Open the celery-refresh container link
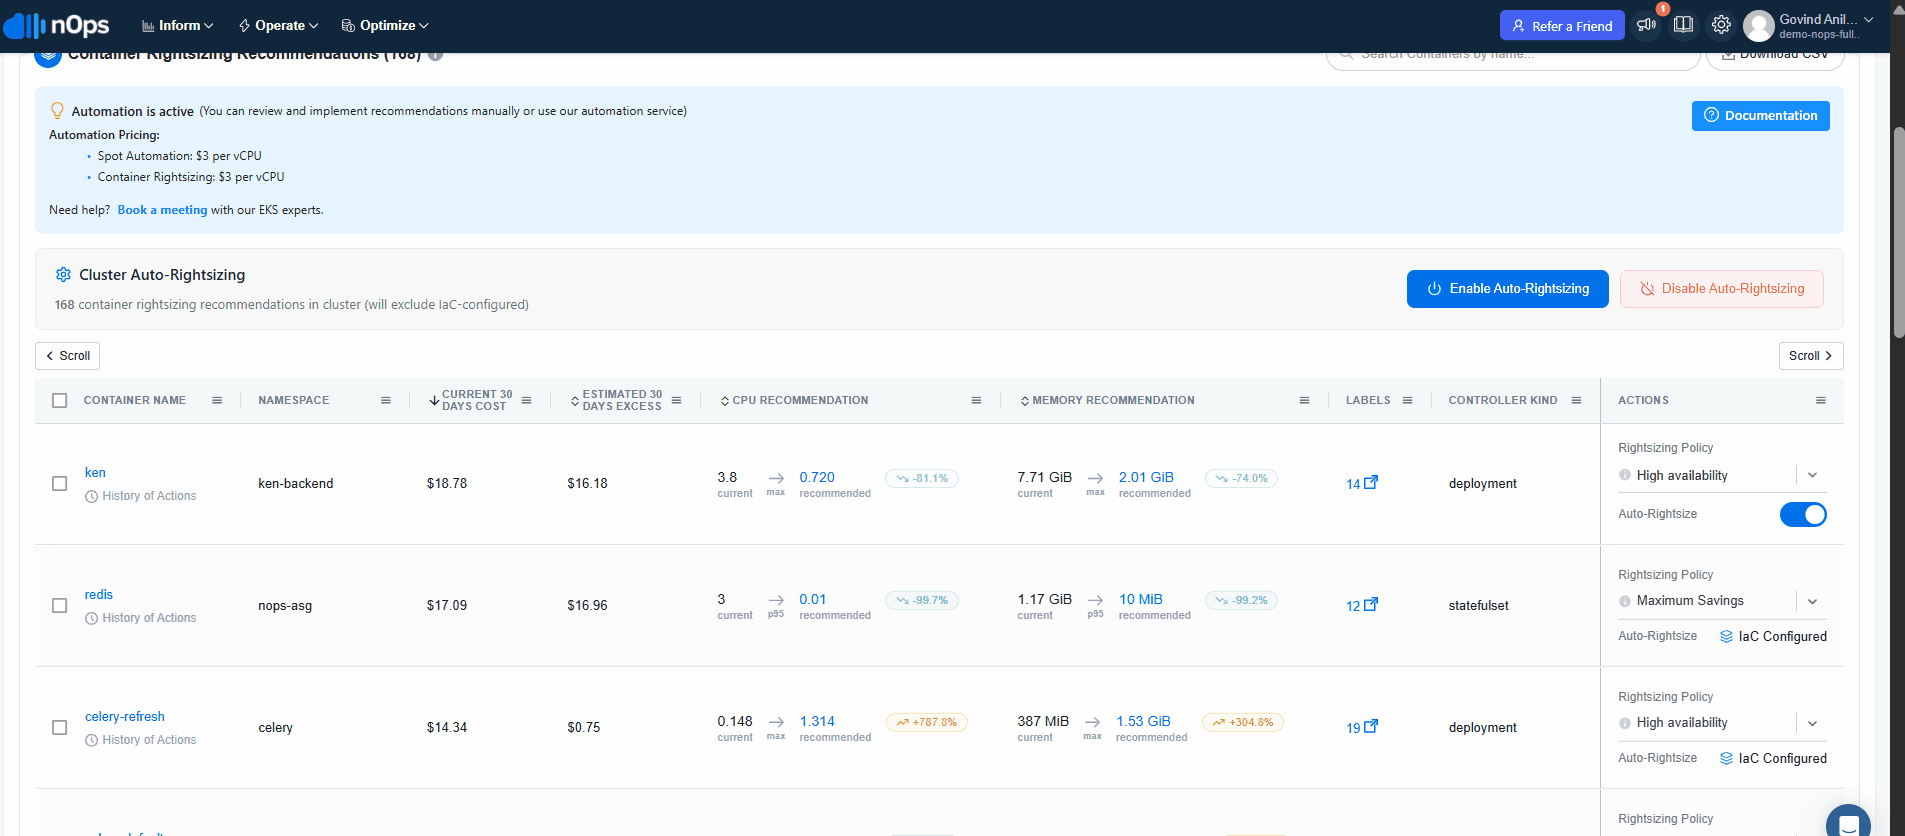Screen dimensions: 1905x836 (x=125, y=717)
